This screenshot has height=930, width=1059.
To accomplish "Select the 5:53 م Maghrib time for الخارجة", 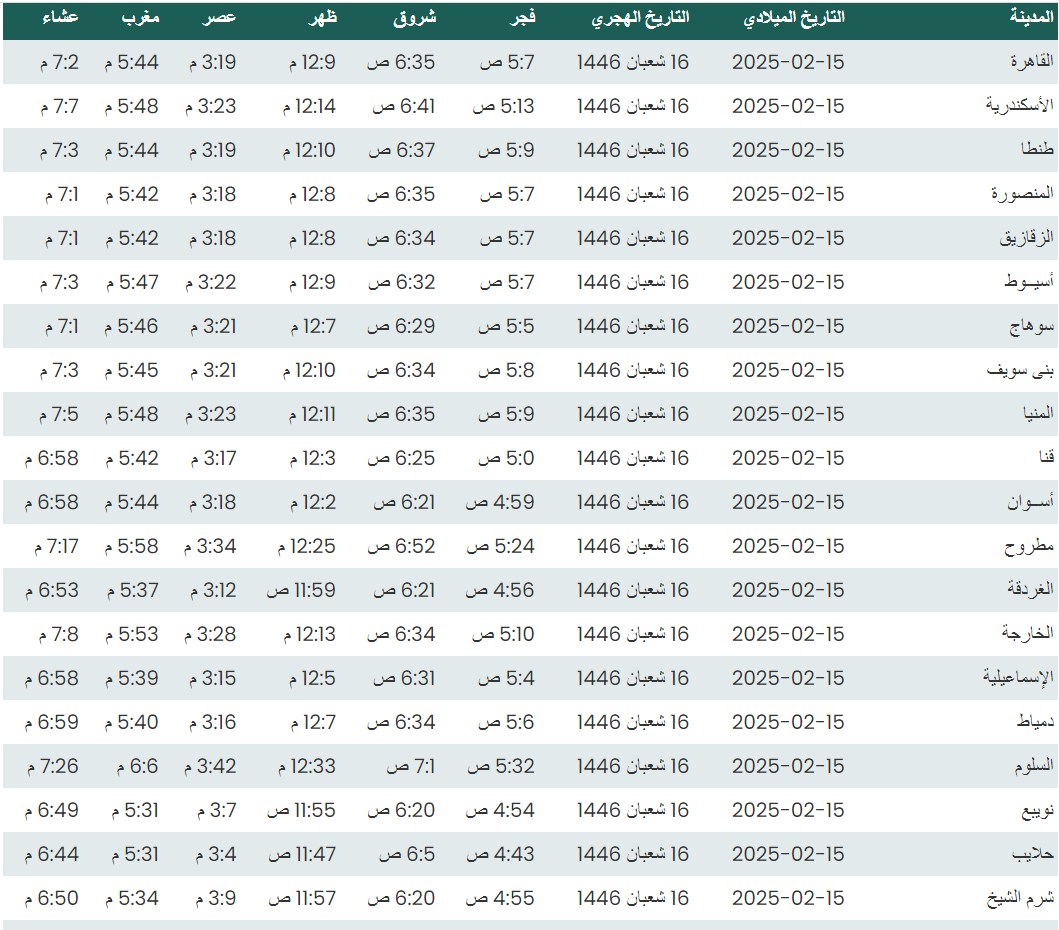I will [131, 634].
